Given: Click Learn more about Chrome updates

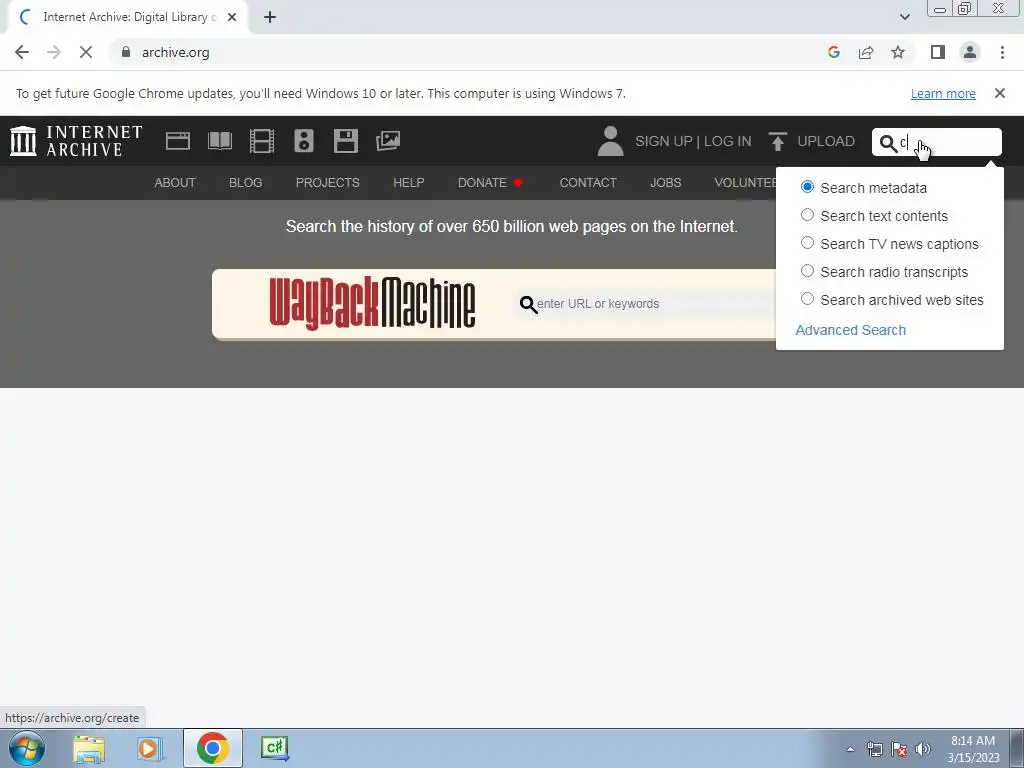Looking at the screenshot, I should click(x=943, y=93).
